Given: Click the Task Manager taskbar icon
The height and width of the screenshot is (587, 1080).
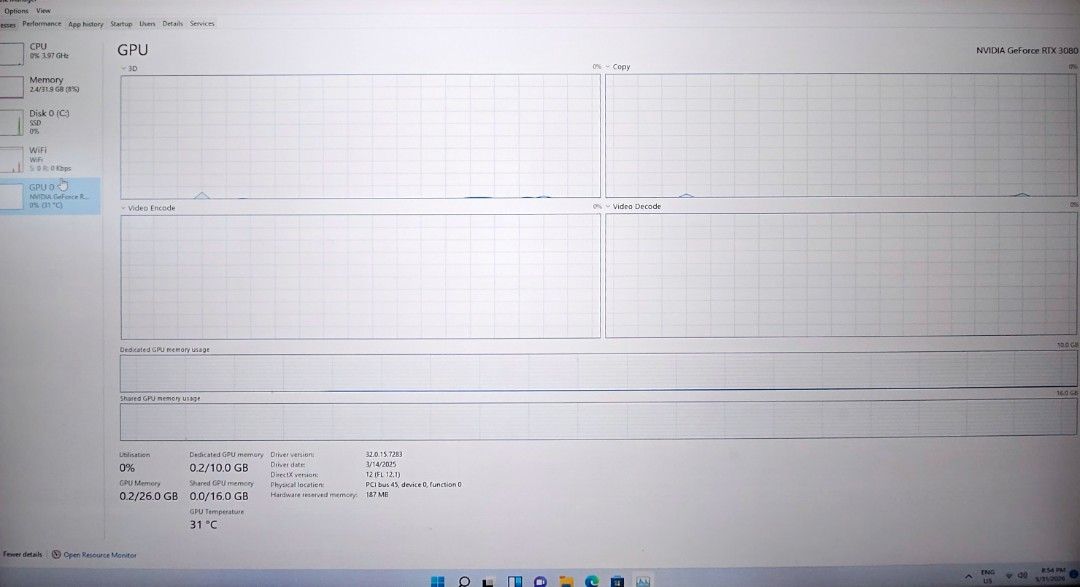Looking at the screenshot, I should [643, 582].
